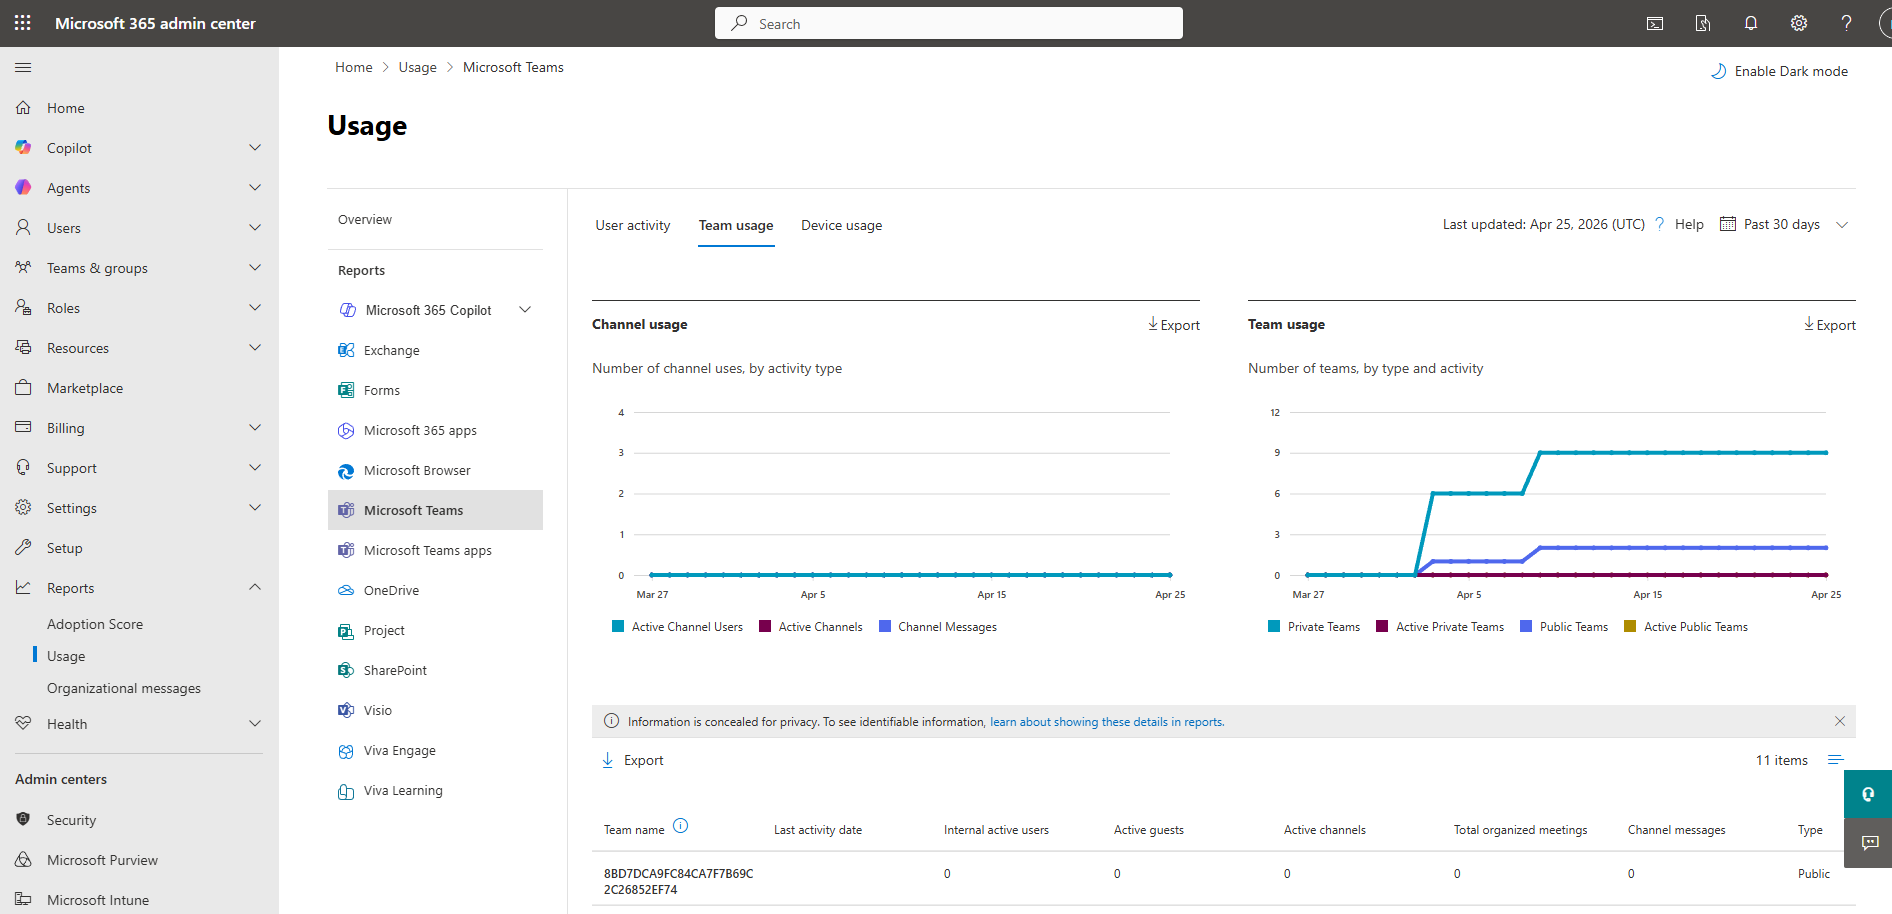
Task: Click the OneDrive report icon
Action: pos(346,590)
